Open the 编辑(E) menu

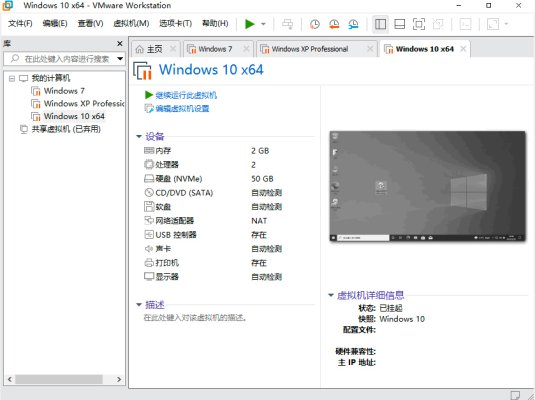pyautogui.click(x=55, y=23)
